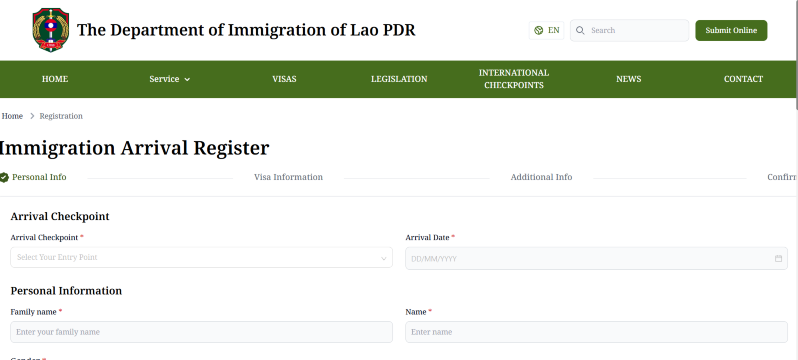Select the Additional Info step
The width and height of the screenshot is (798, 360).
point(541,177)
